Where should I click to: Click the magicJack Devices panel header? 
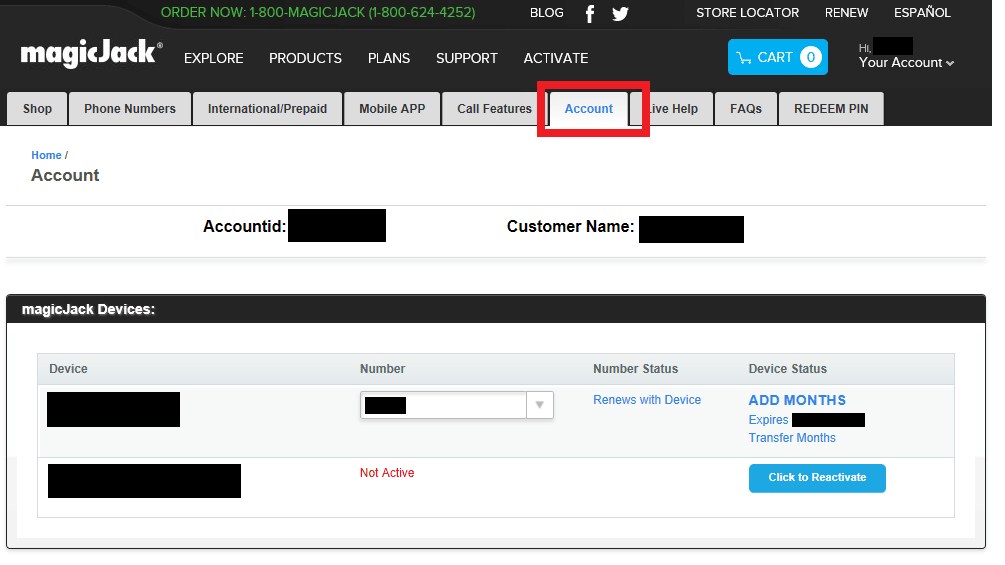click(x=495, y=309)
